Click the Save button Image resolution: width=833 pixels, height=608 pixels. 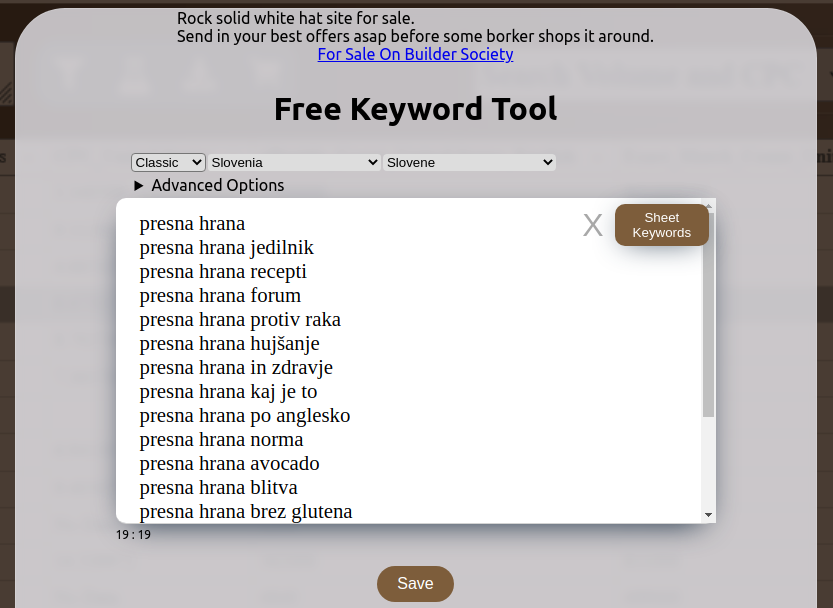pos(415,584)
